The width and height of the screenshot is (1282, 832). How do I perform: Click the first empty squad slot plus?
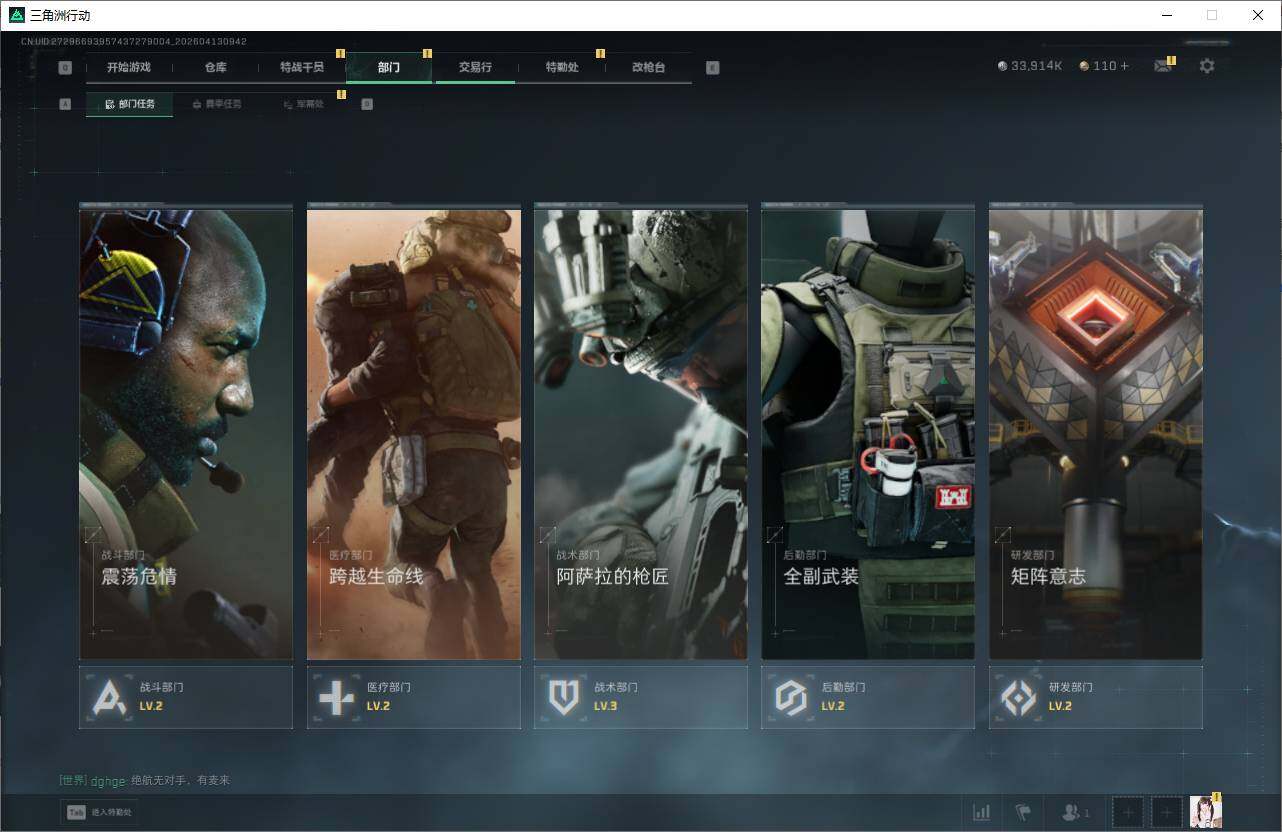coord(1127,812)
